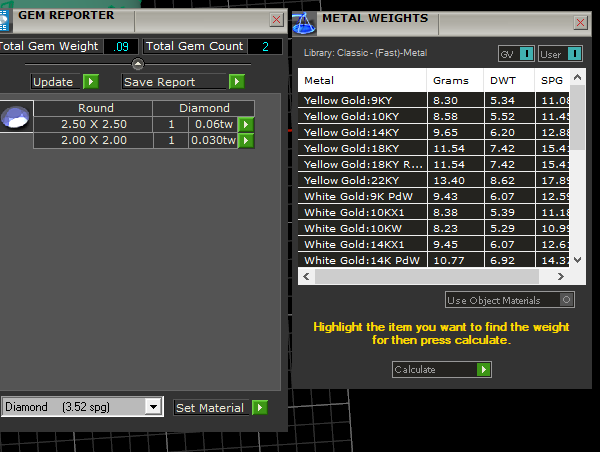Click the green arrow on Calculate
The width and height of the screenshot is (600, 452).
[483, 370]
